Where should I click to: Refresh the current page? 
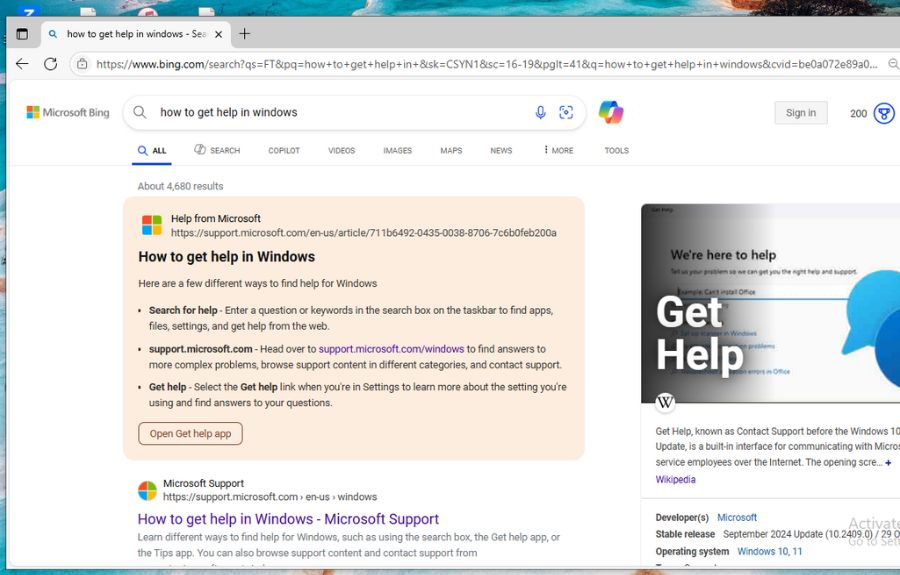click(x=51, y=64)
